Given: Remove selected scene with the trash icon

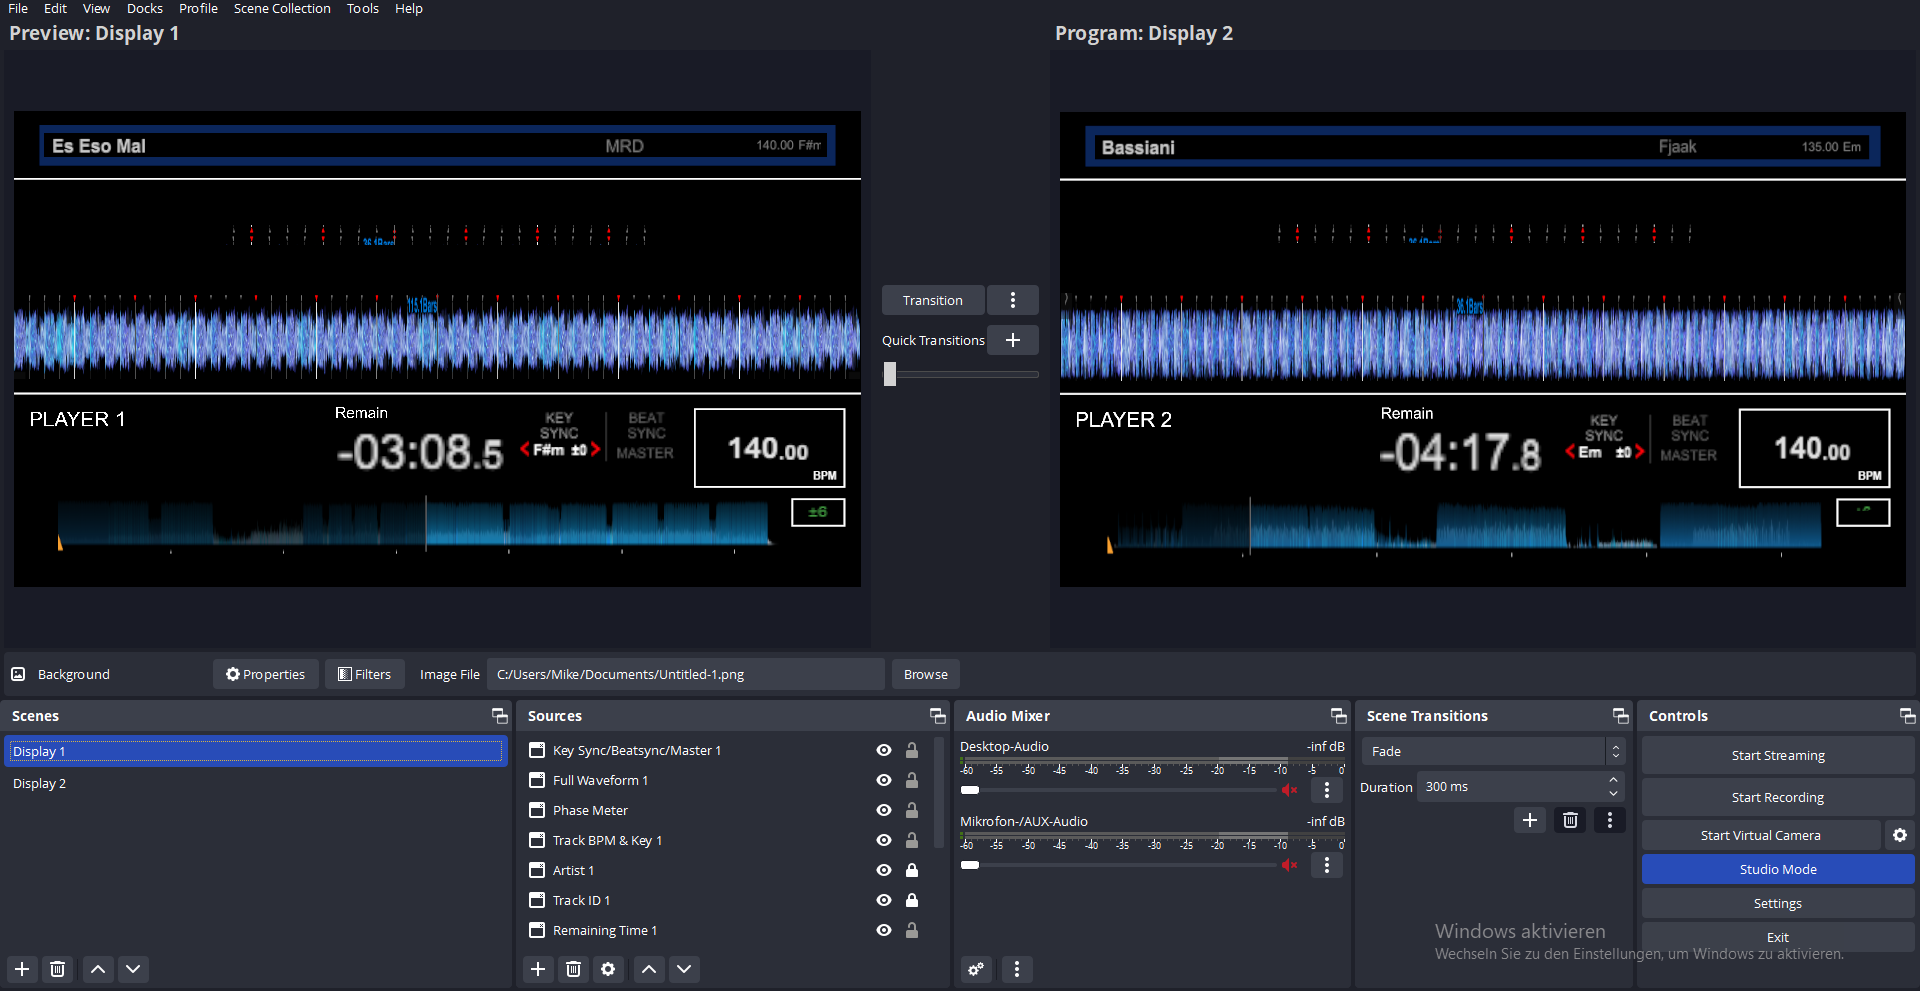Looking at the screenshot, I should (58, 969).
